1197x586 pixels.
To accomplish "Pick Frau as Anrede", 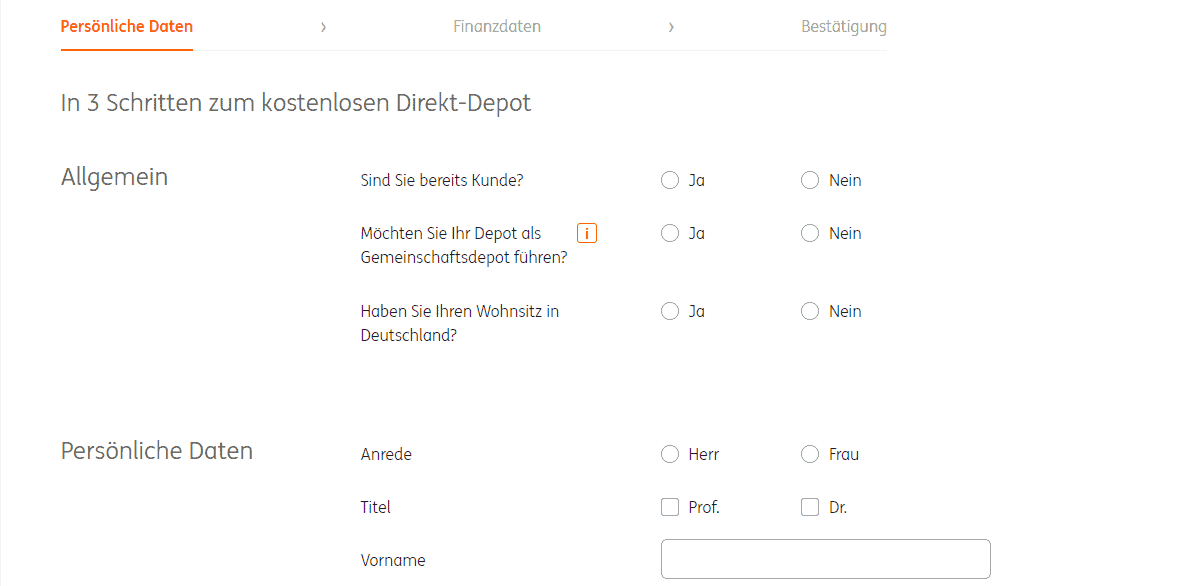I will click(x=810, y=455).
